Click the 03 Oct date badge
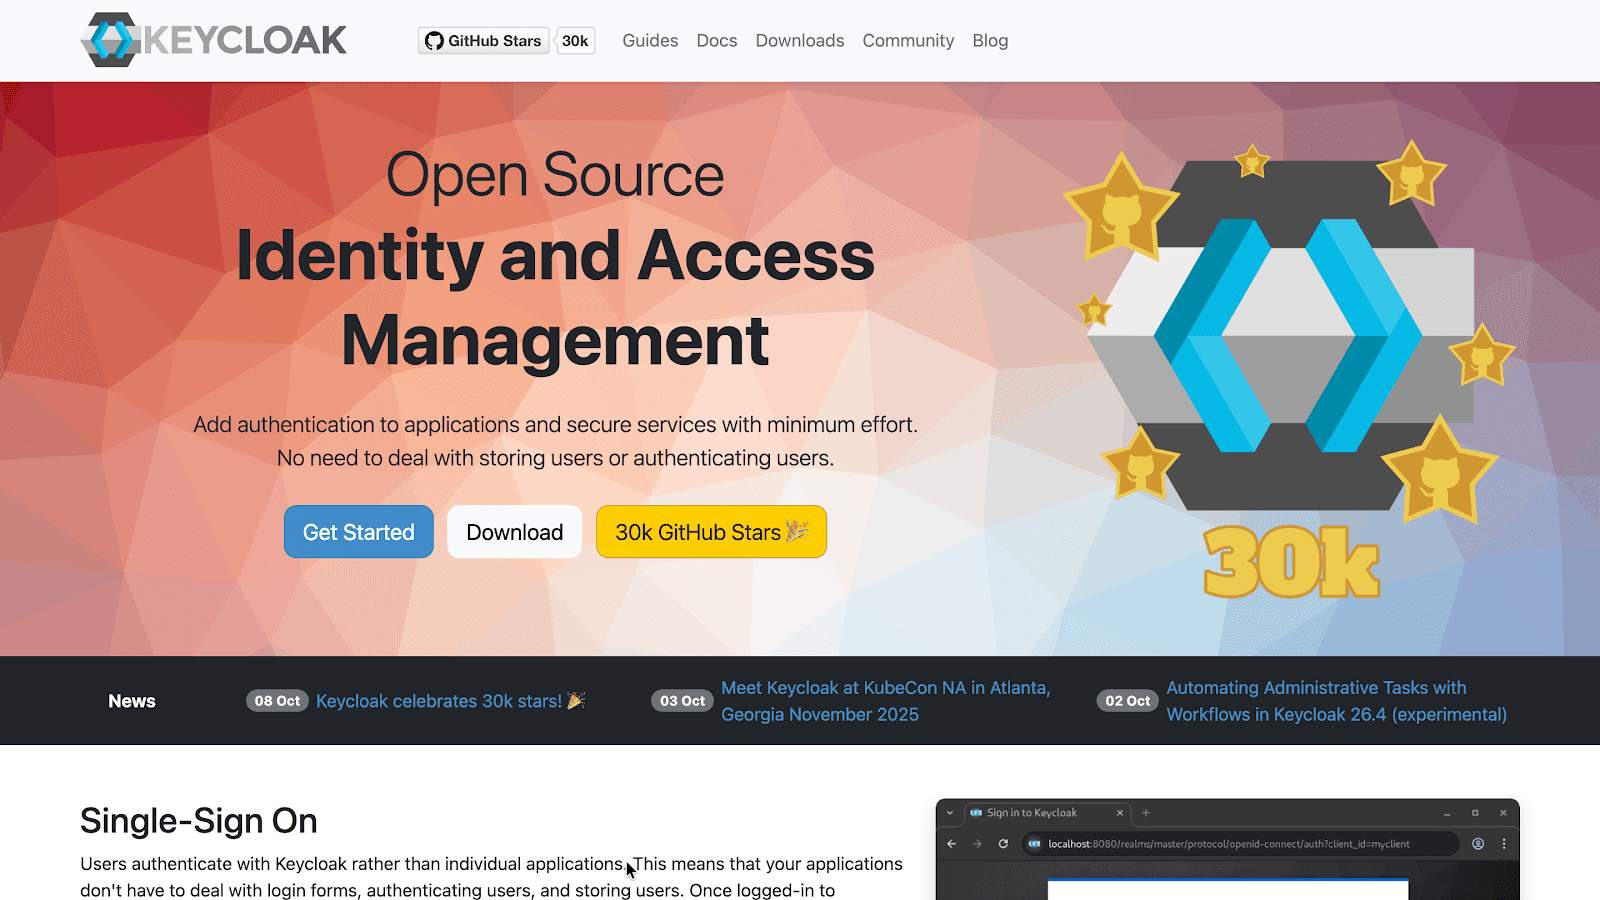The width and height of the screenshot is (1600, 900). [x=682, y=701]
